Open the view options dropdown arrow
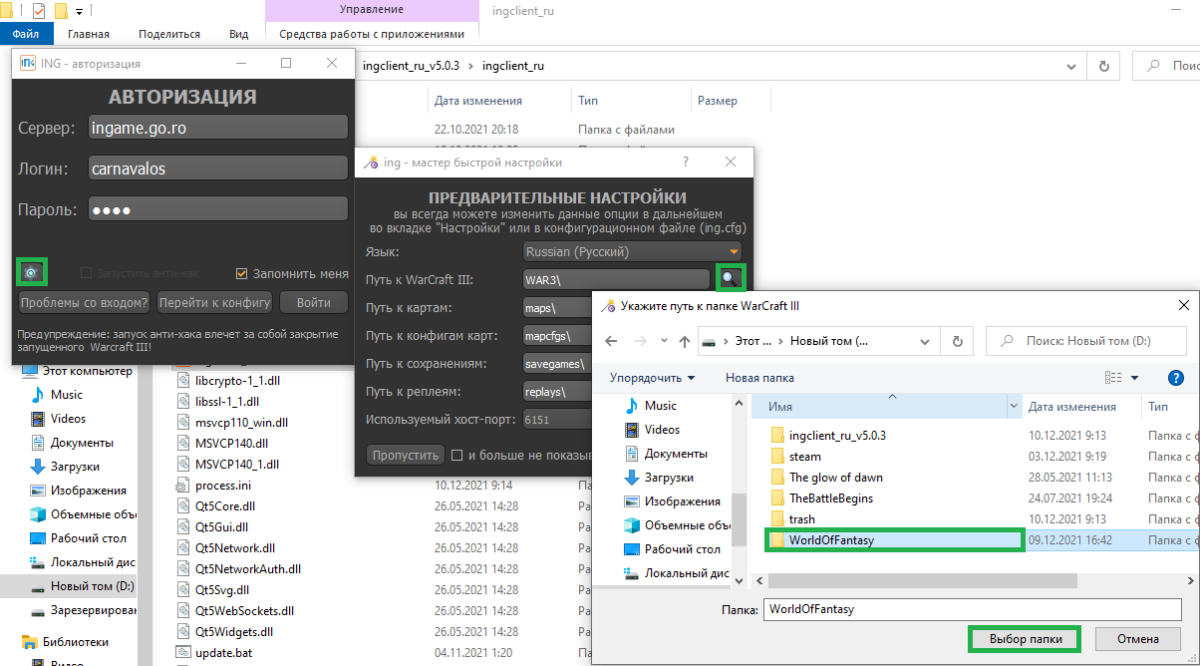 coord(1134,378)
